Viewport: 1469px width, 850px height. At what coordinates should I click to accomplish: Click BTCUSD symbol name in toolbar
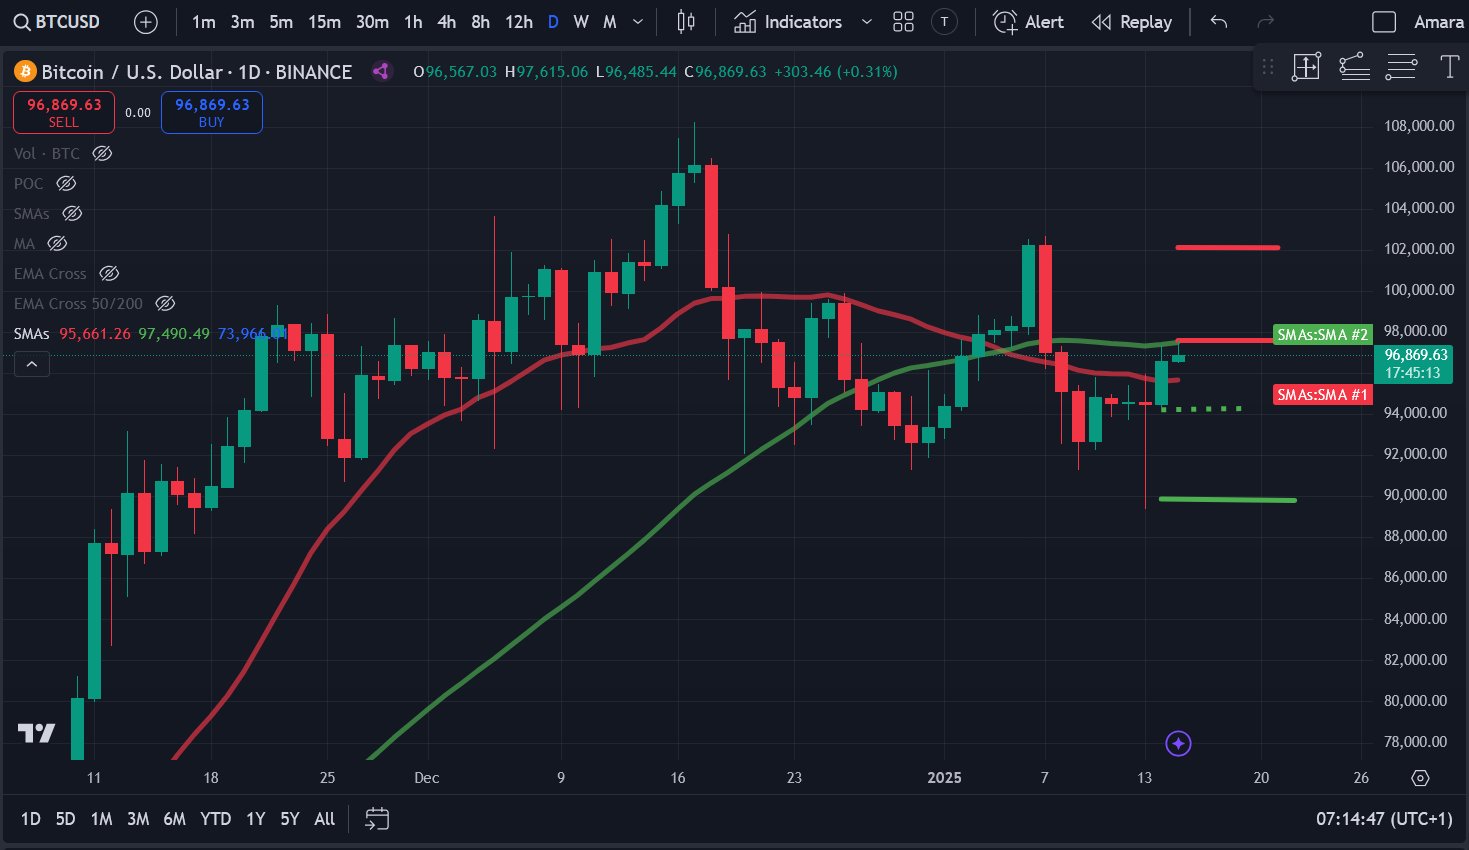coord(68,22)
